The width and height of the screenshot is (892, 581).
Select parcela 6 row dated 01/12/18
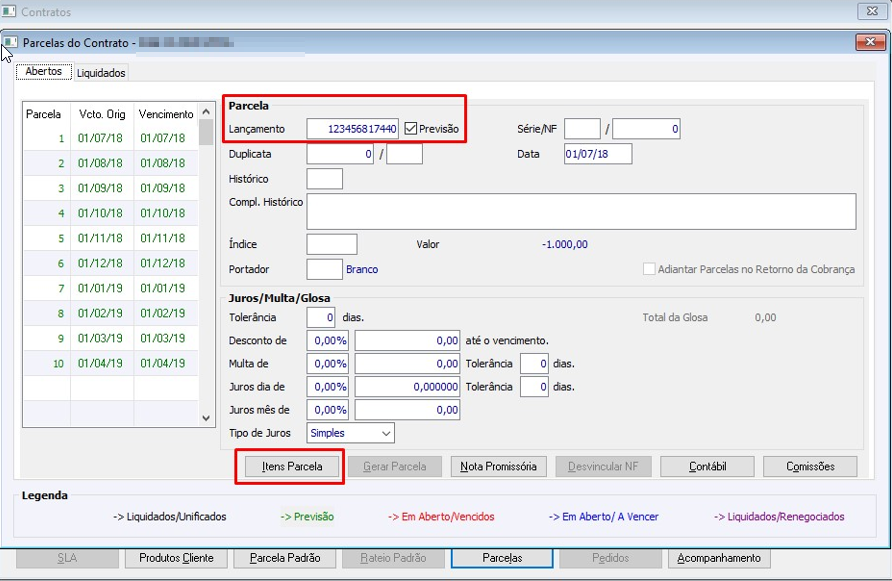(110, 263)
